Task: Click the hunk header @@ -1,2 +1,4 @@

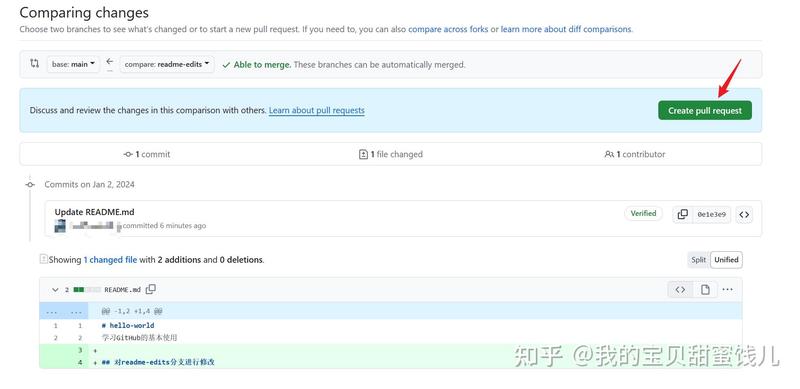Action: [x=132, y=311]
